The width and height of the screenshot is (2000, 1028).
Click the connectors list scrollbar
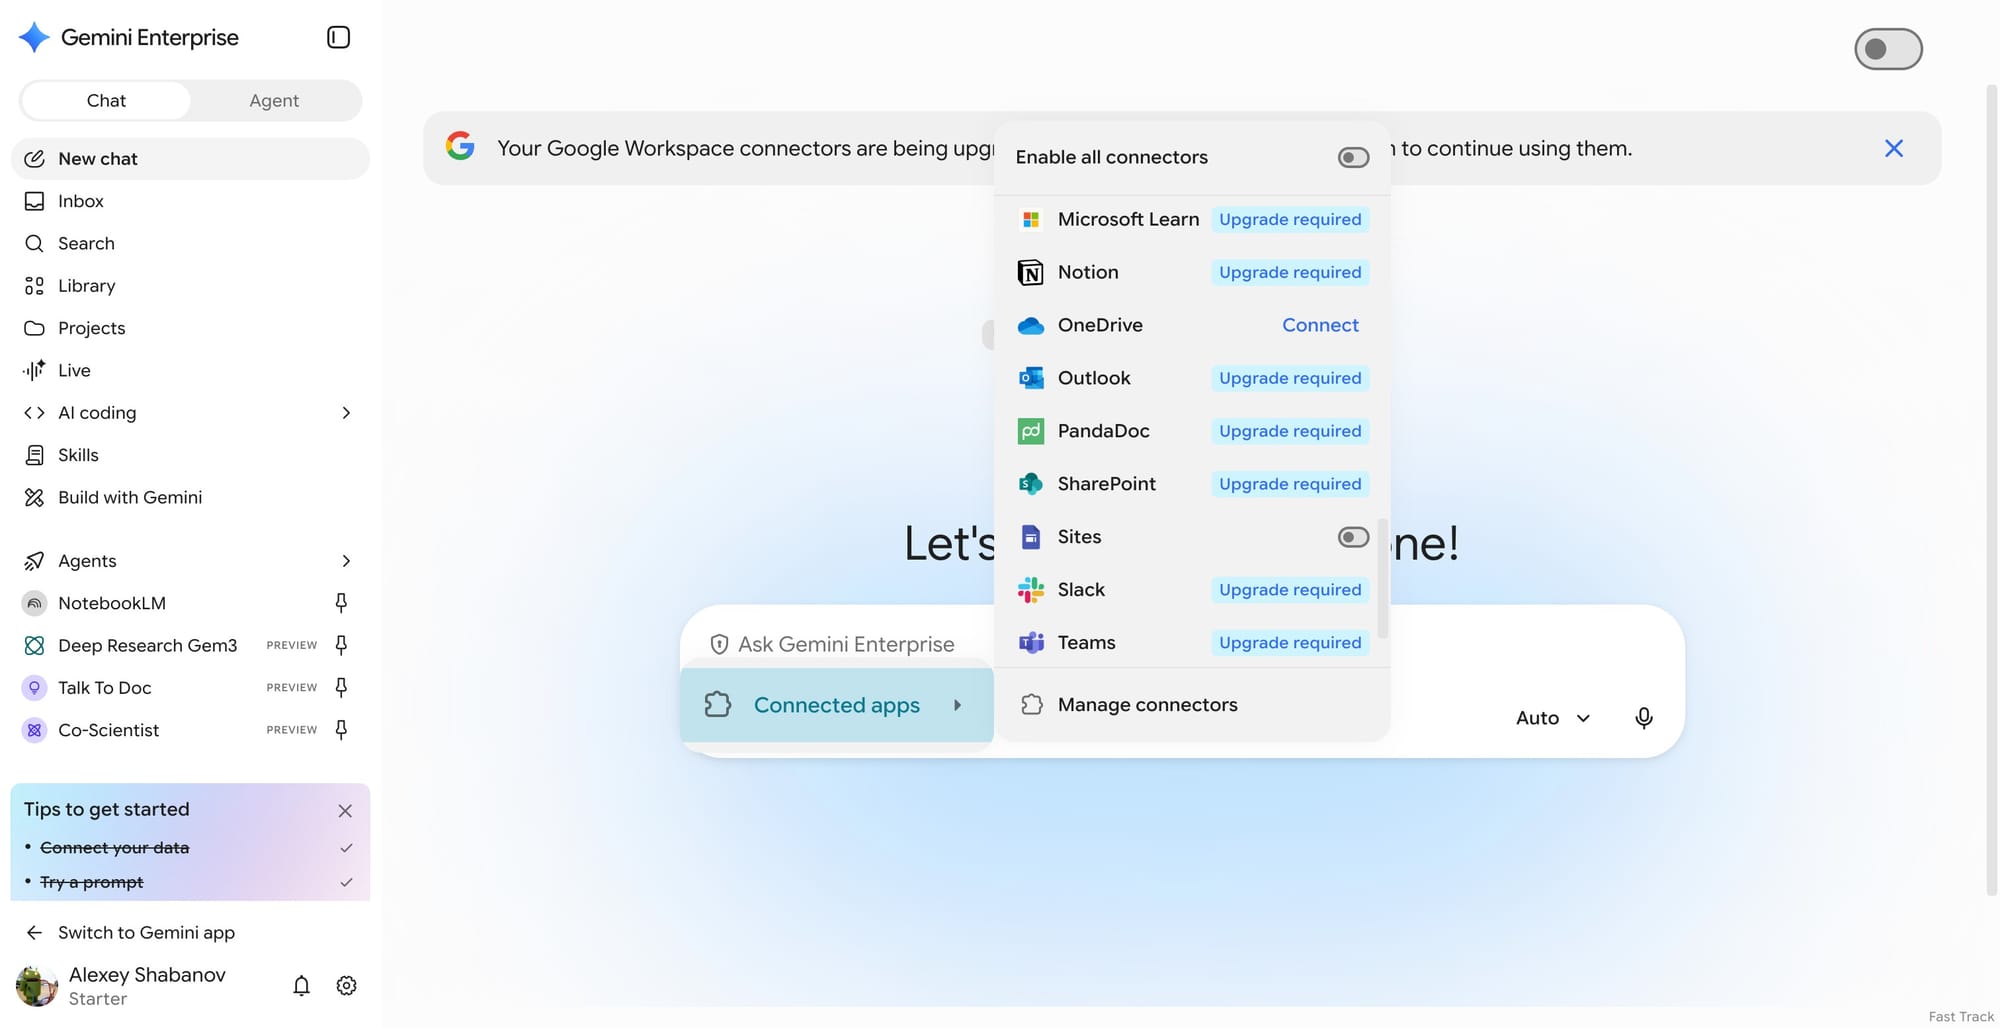point(1383,578)
